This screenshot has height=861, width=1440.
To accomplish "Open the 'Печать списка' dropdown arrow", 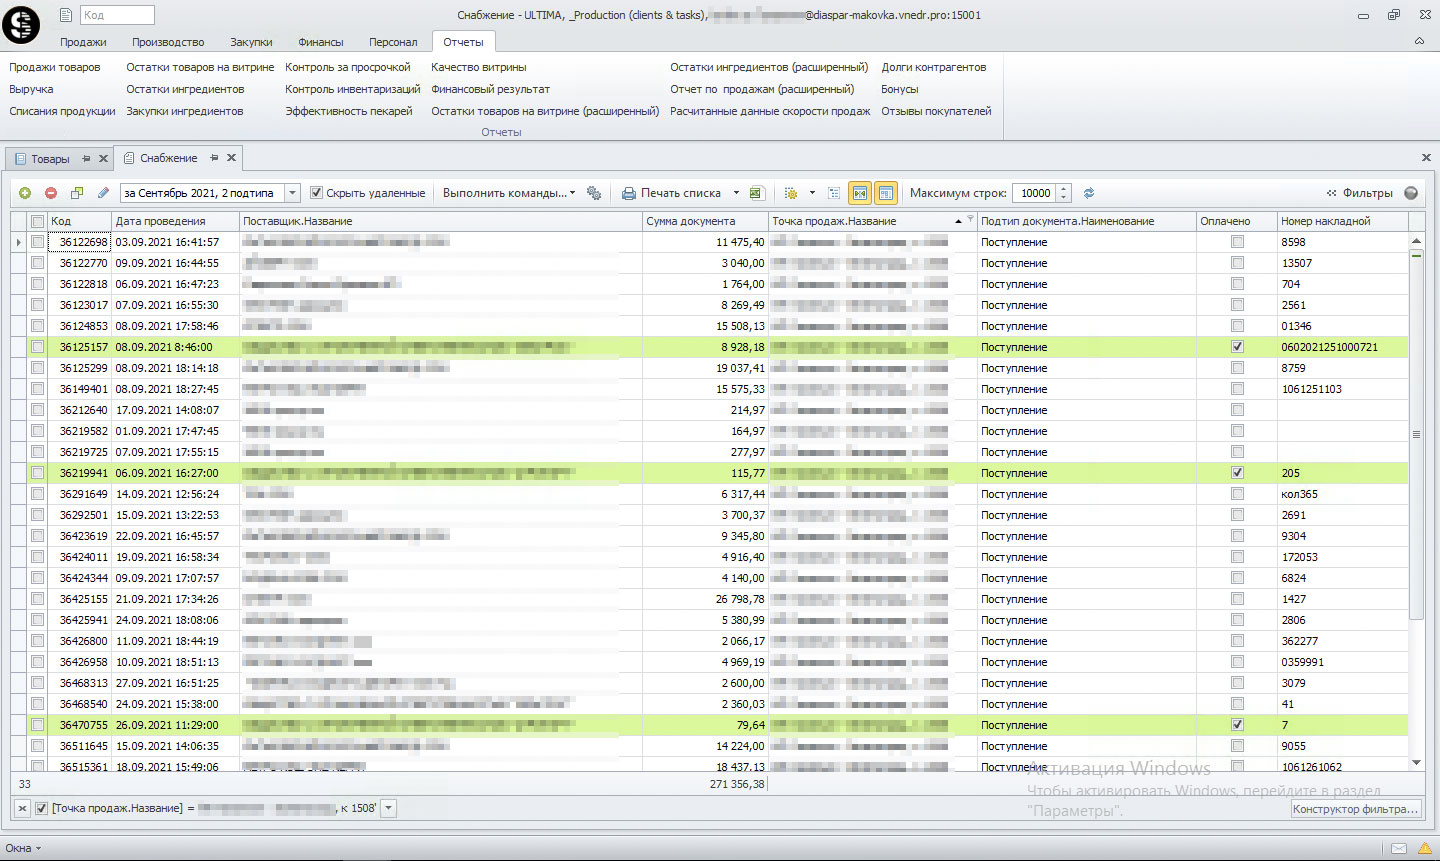I will [736, 193].
